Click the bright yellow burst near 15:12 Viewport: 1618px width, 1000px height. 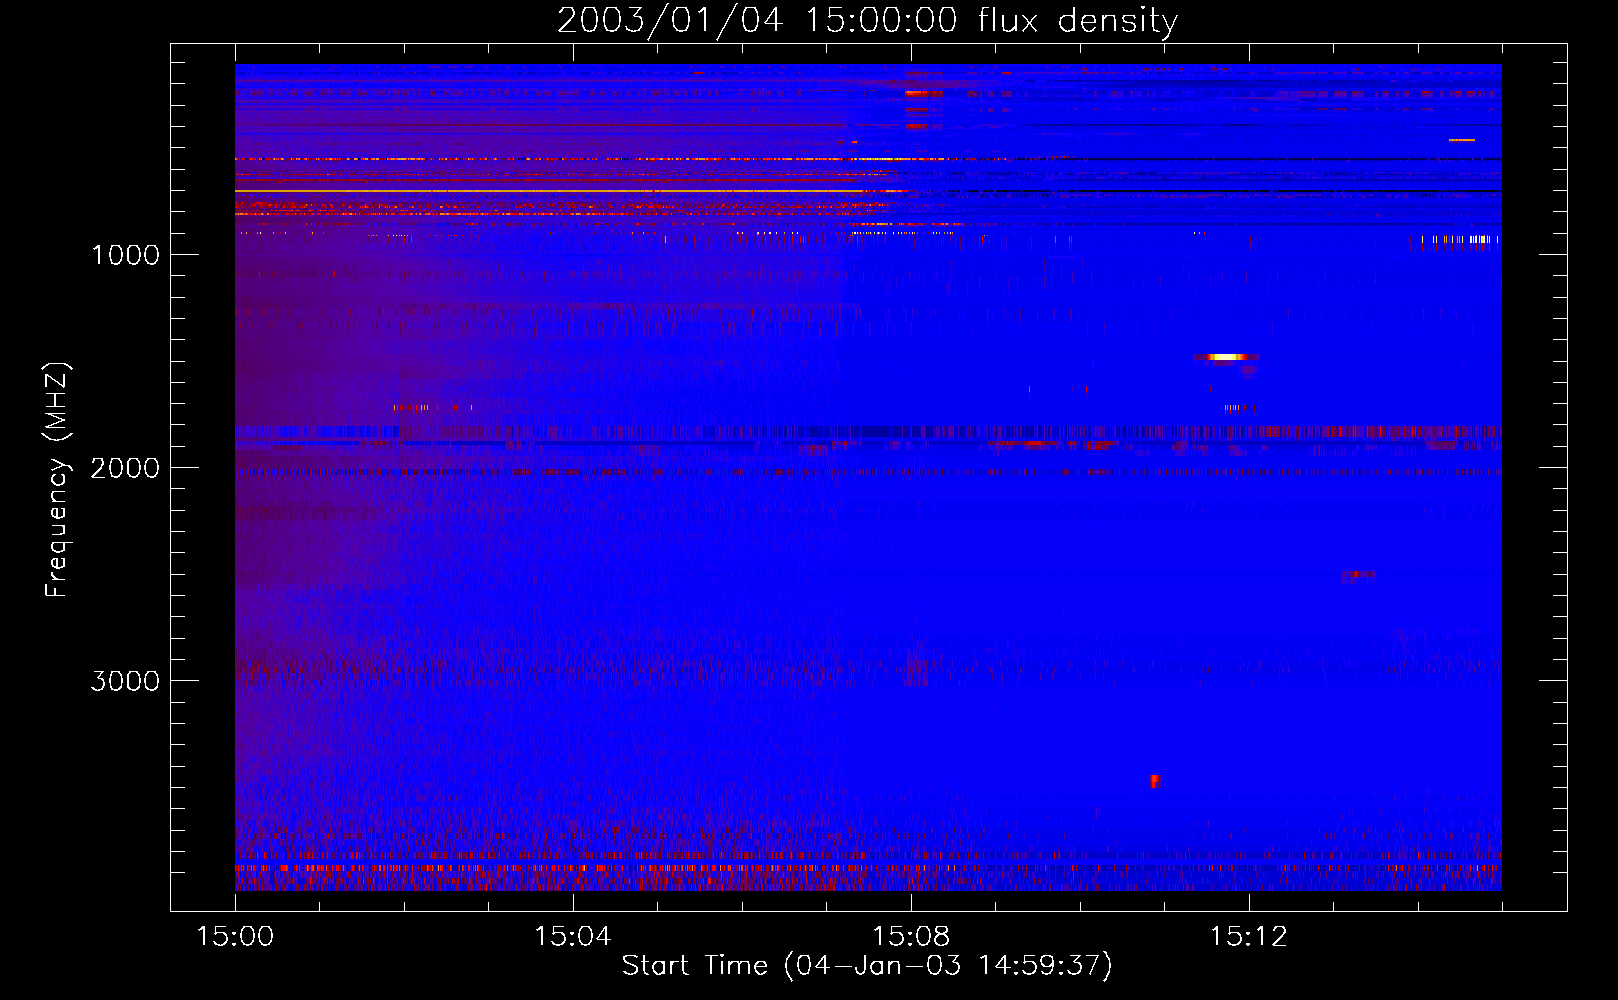[x=1226, y=356]
